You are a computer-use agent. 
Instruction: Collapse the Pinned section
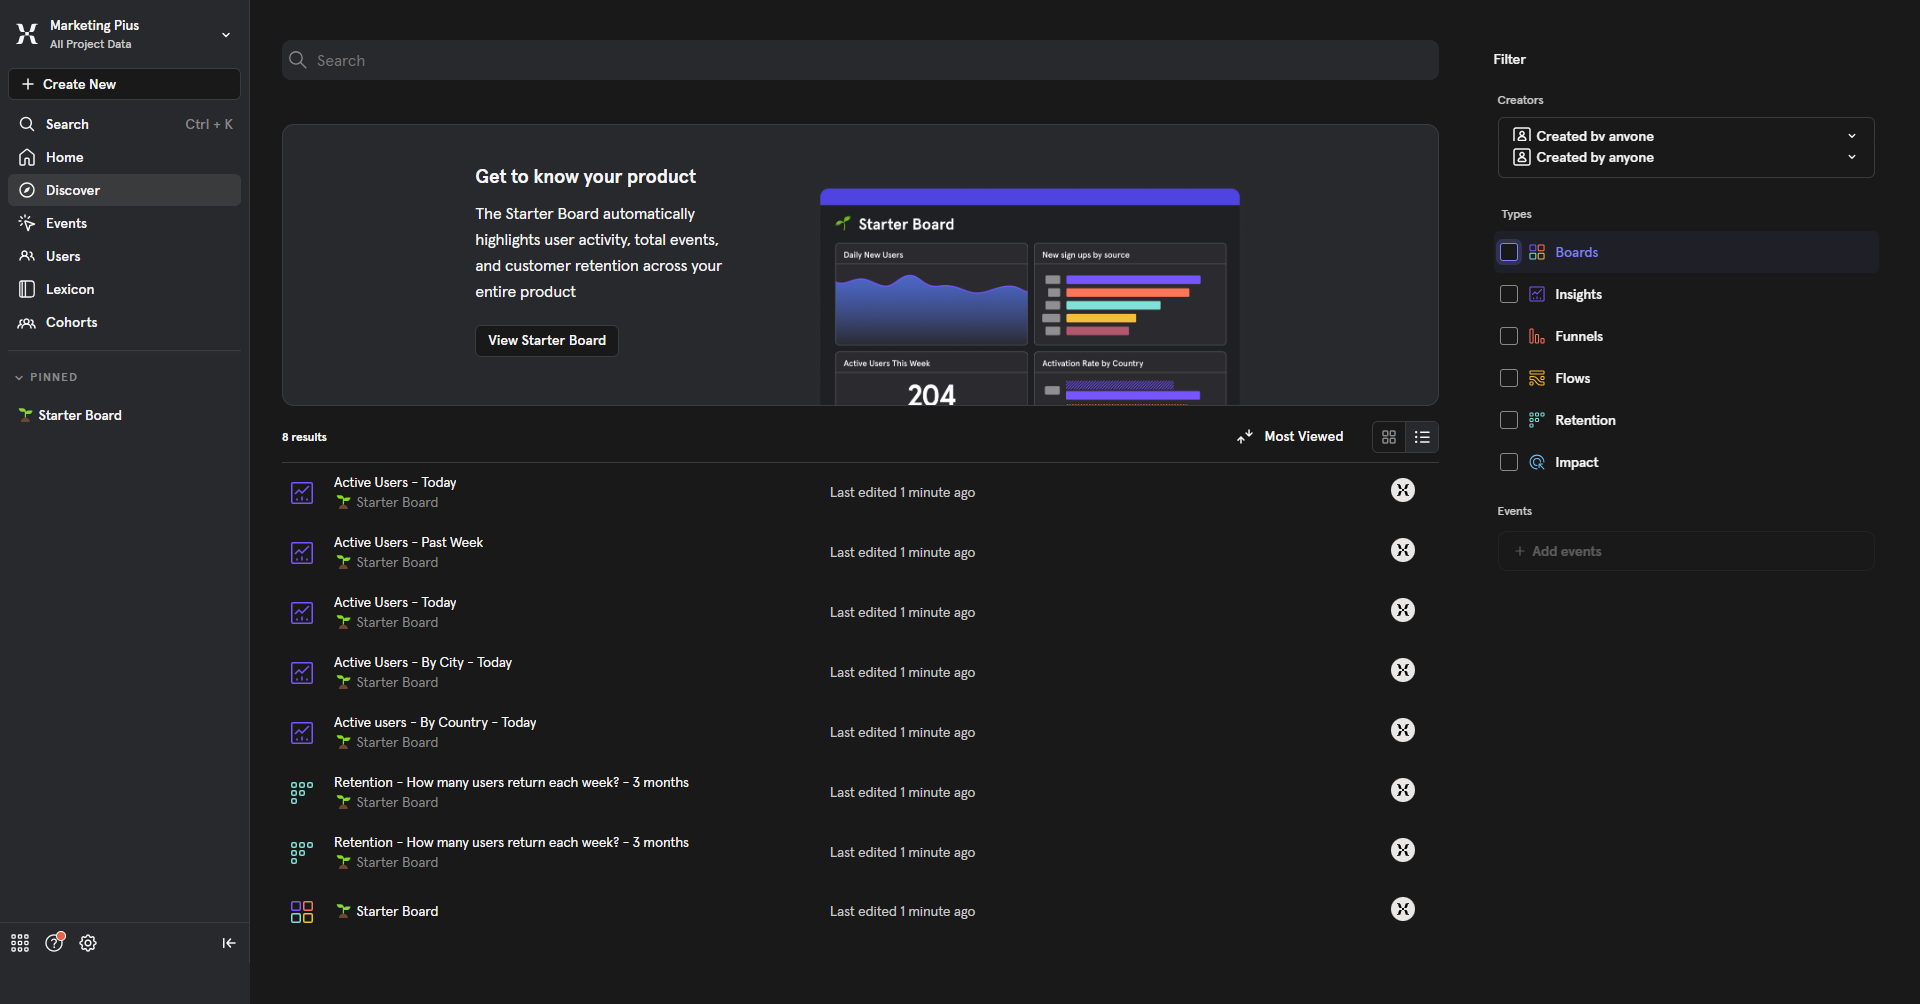click(19, 378)
